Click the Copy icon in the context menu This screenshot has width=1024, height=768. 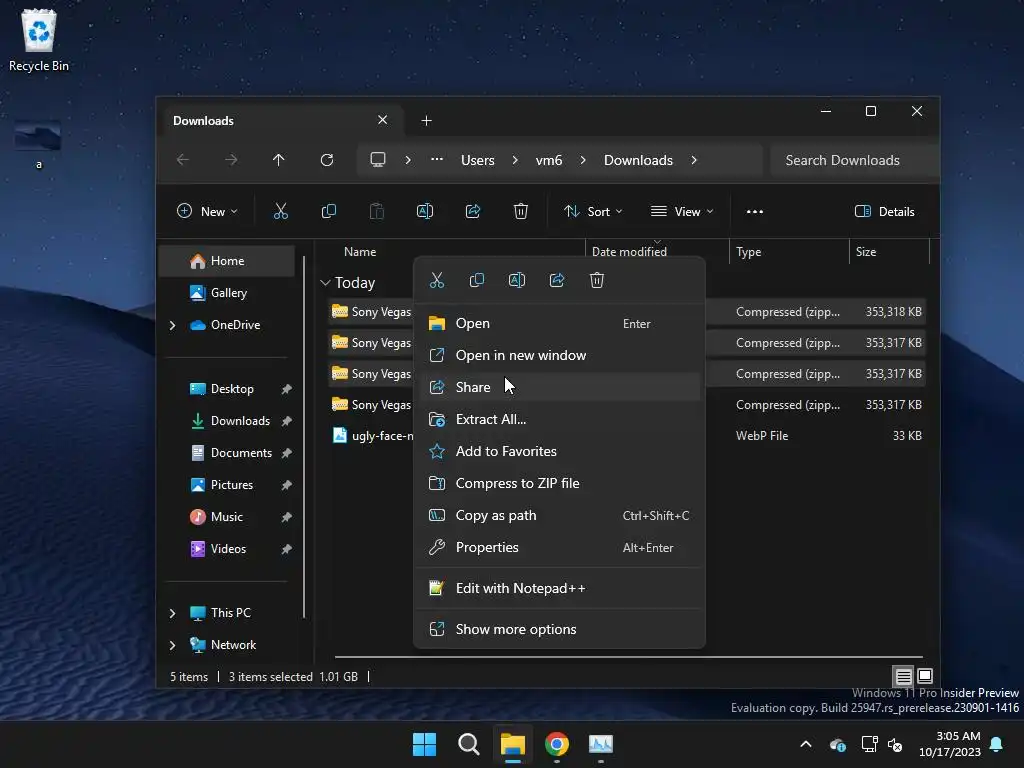(477, 280)
